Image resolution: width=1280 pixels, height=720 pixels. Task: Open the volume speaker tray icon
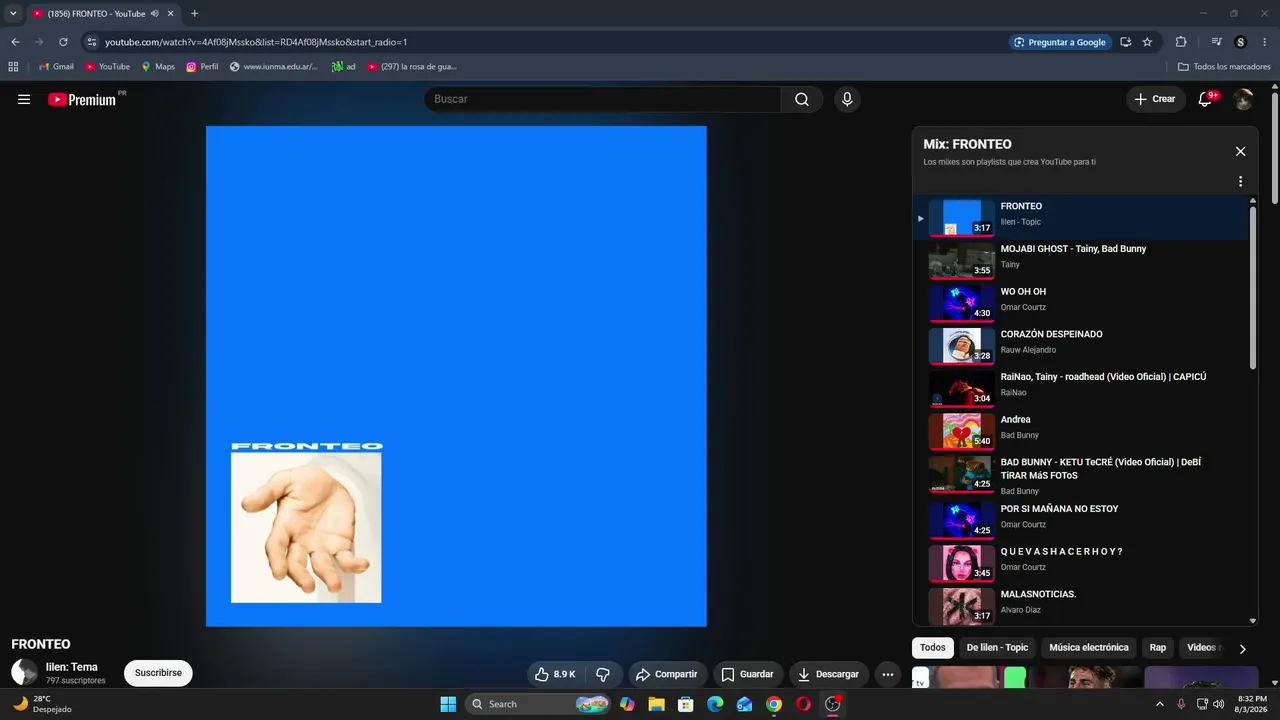tap(1218, 704)
